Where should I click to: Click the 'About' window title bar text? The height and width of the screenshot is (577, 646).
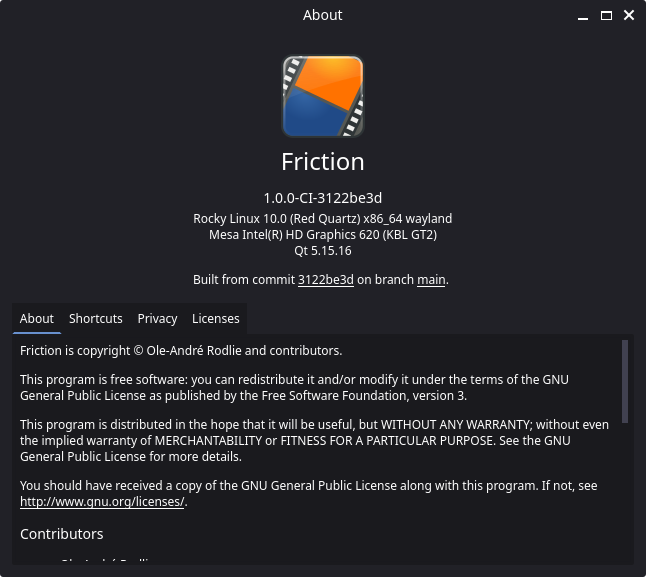pos(322,15)
